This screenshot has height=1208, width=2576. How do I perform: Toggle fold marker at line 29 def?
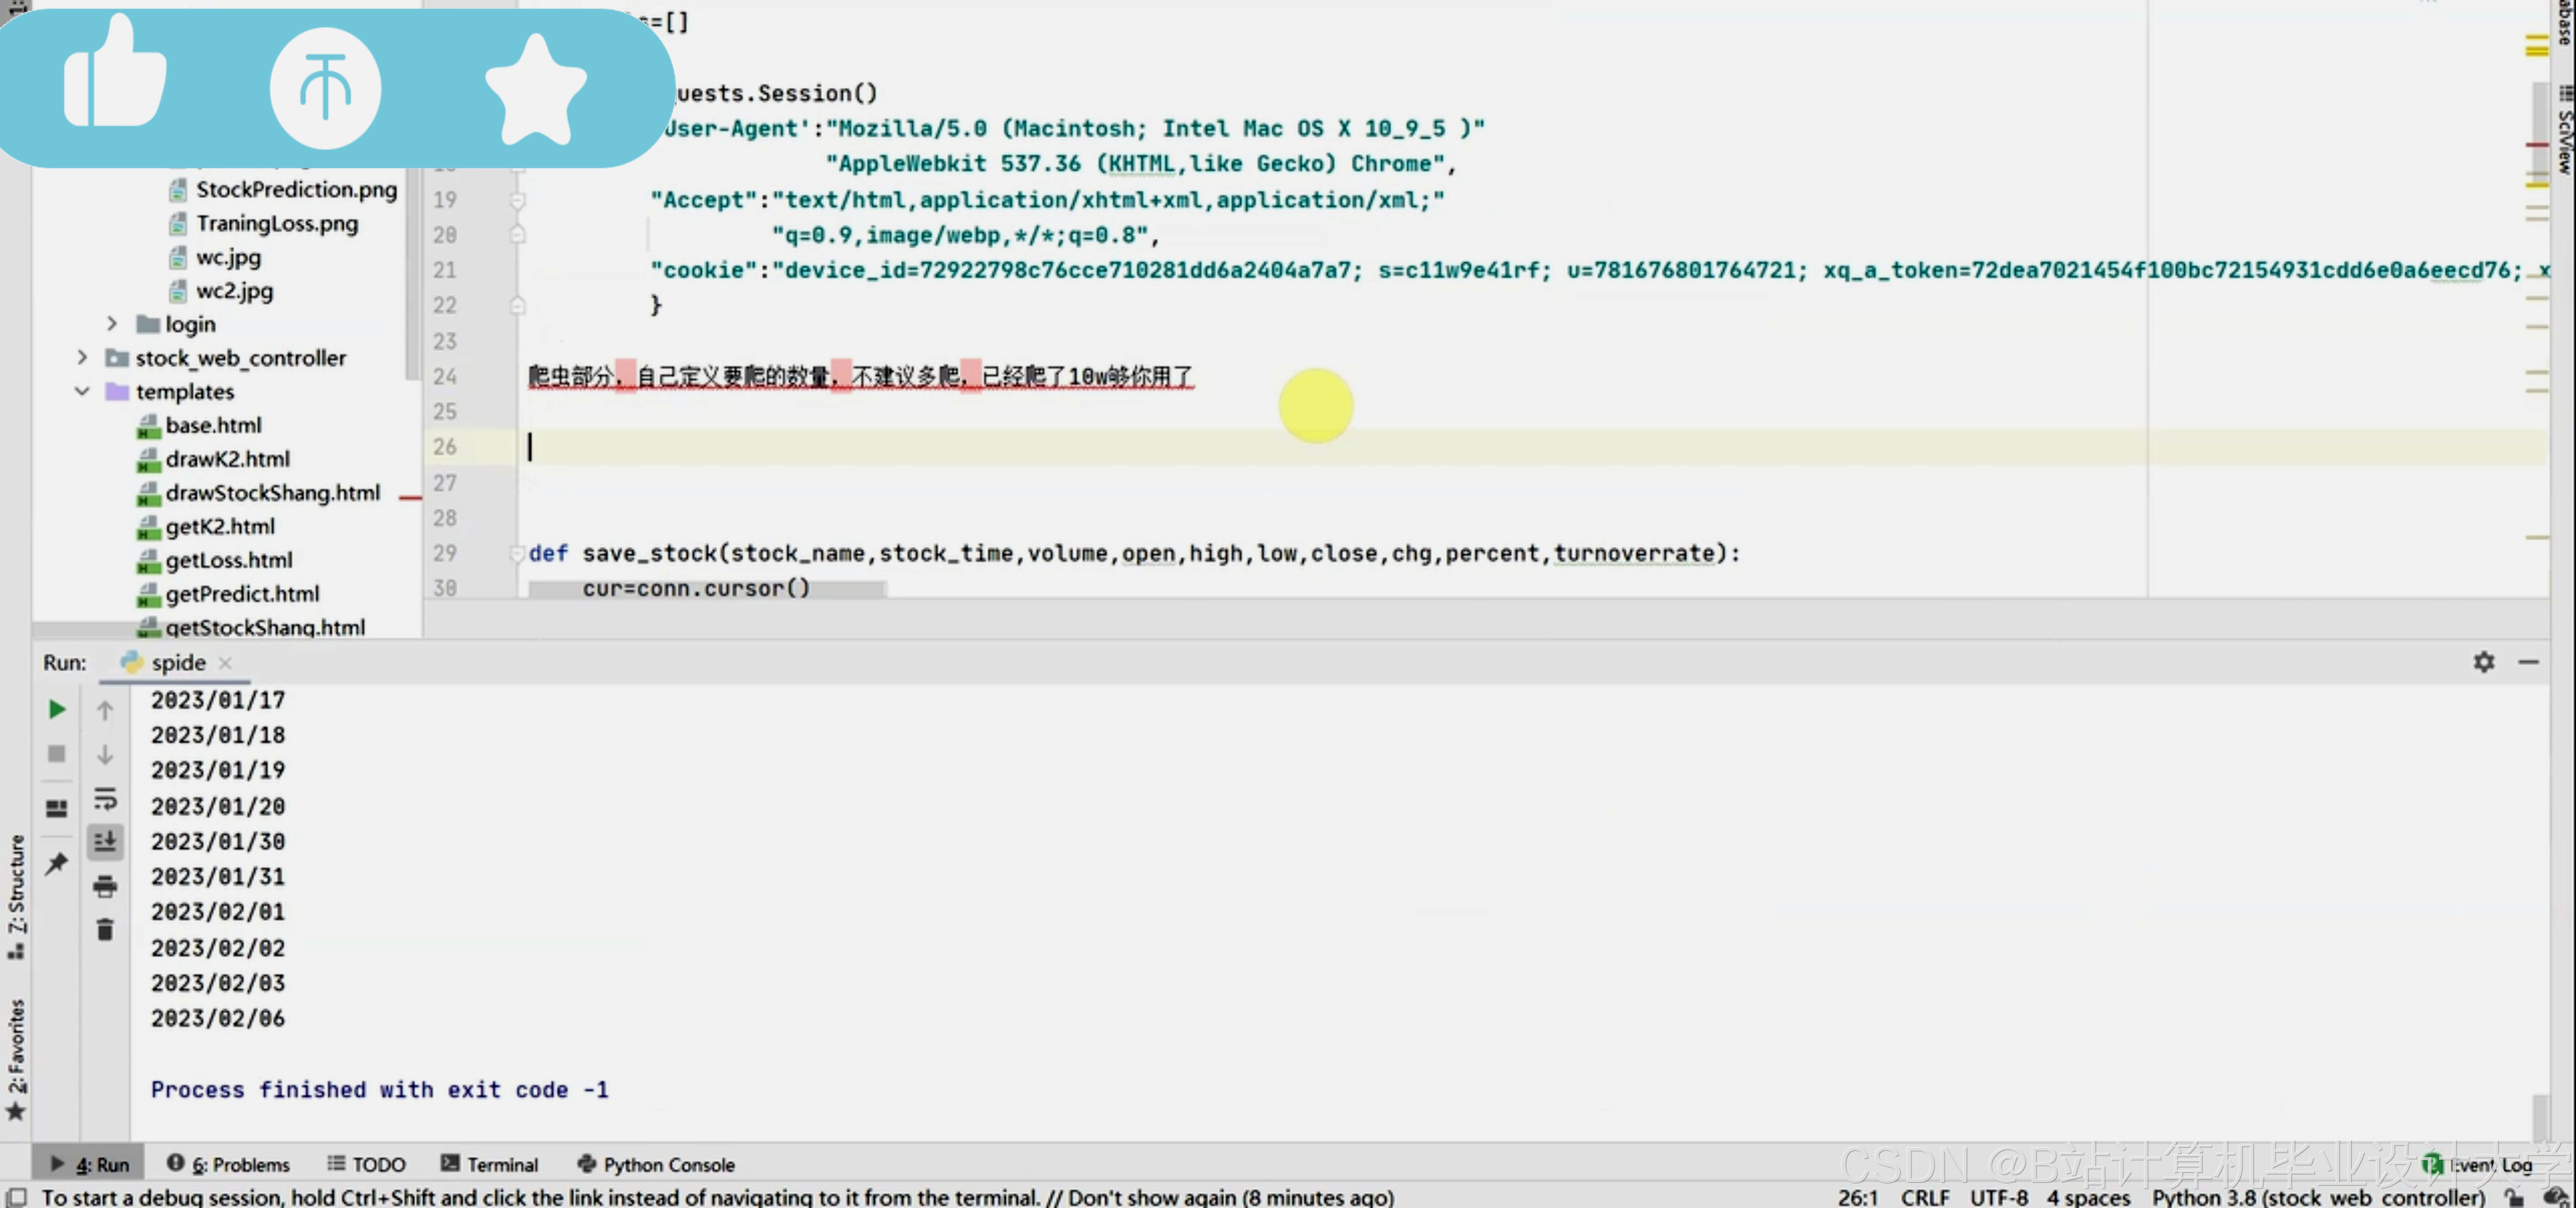click(x=517, y=553)
